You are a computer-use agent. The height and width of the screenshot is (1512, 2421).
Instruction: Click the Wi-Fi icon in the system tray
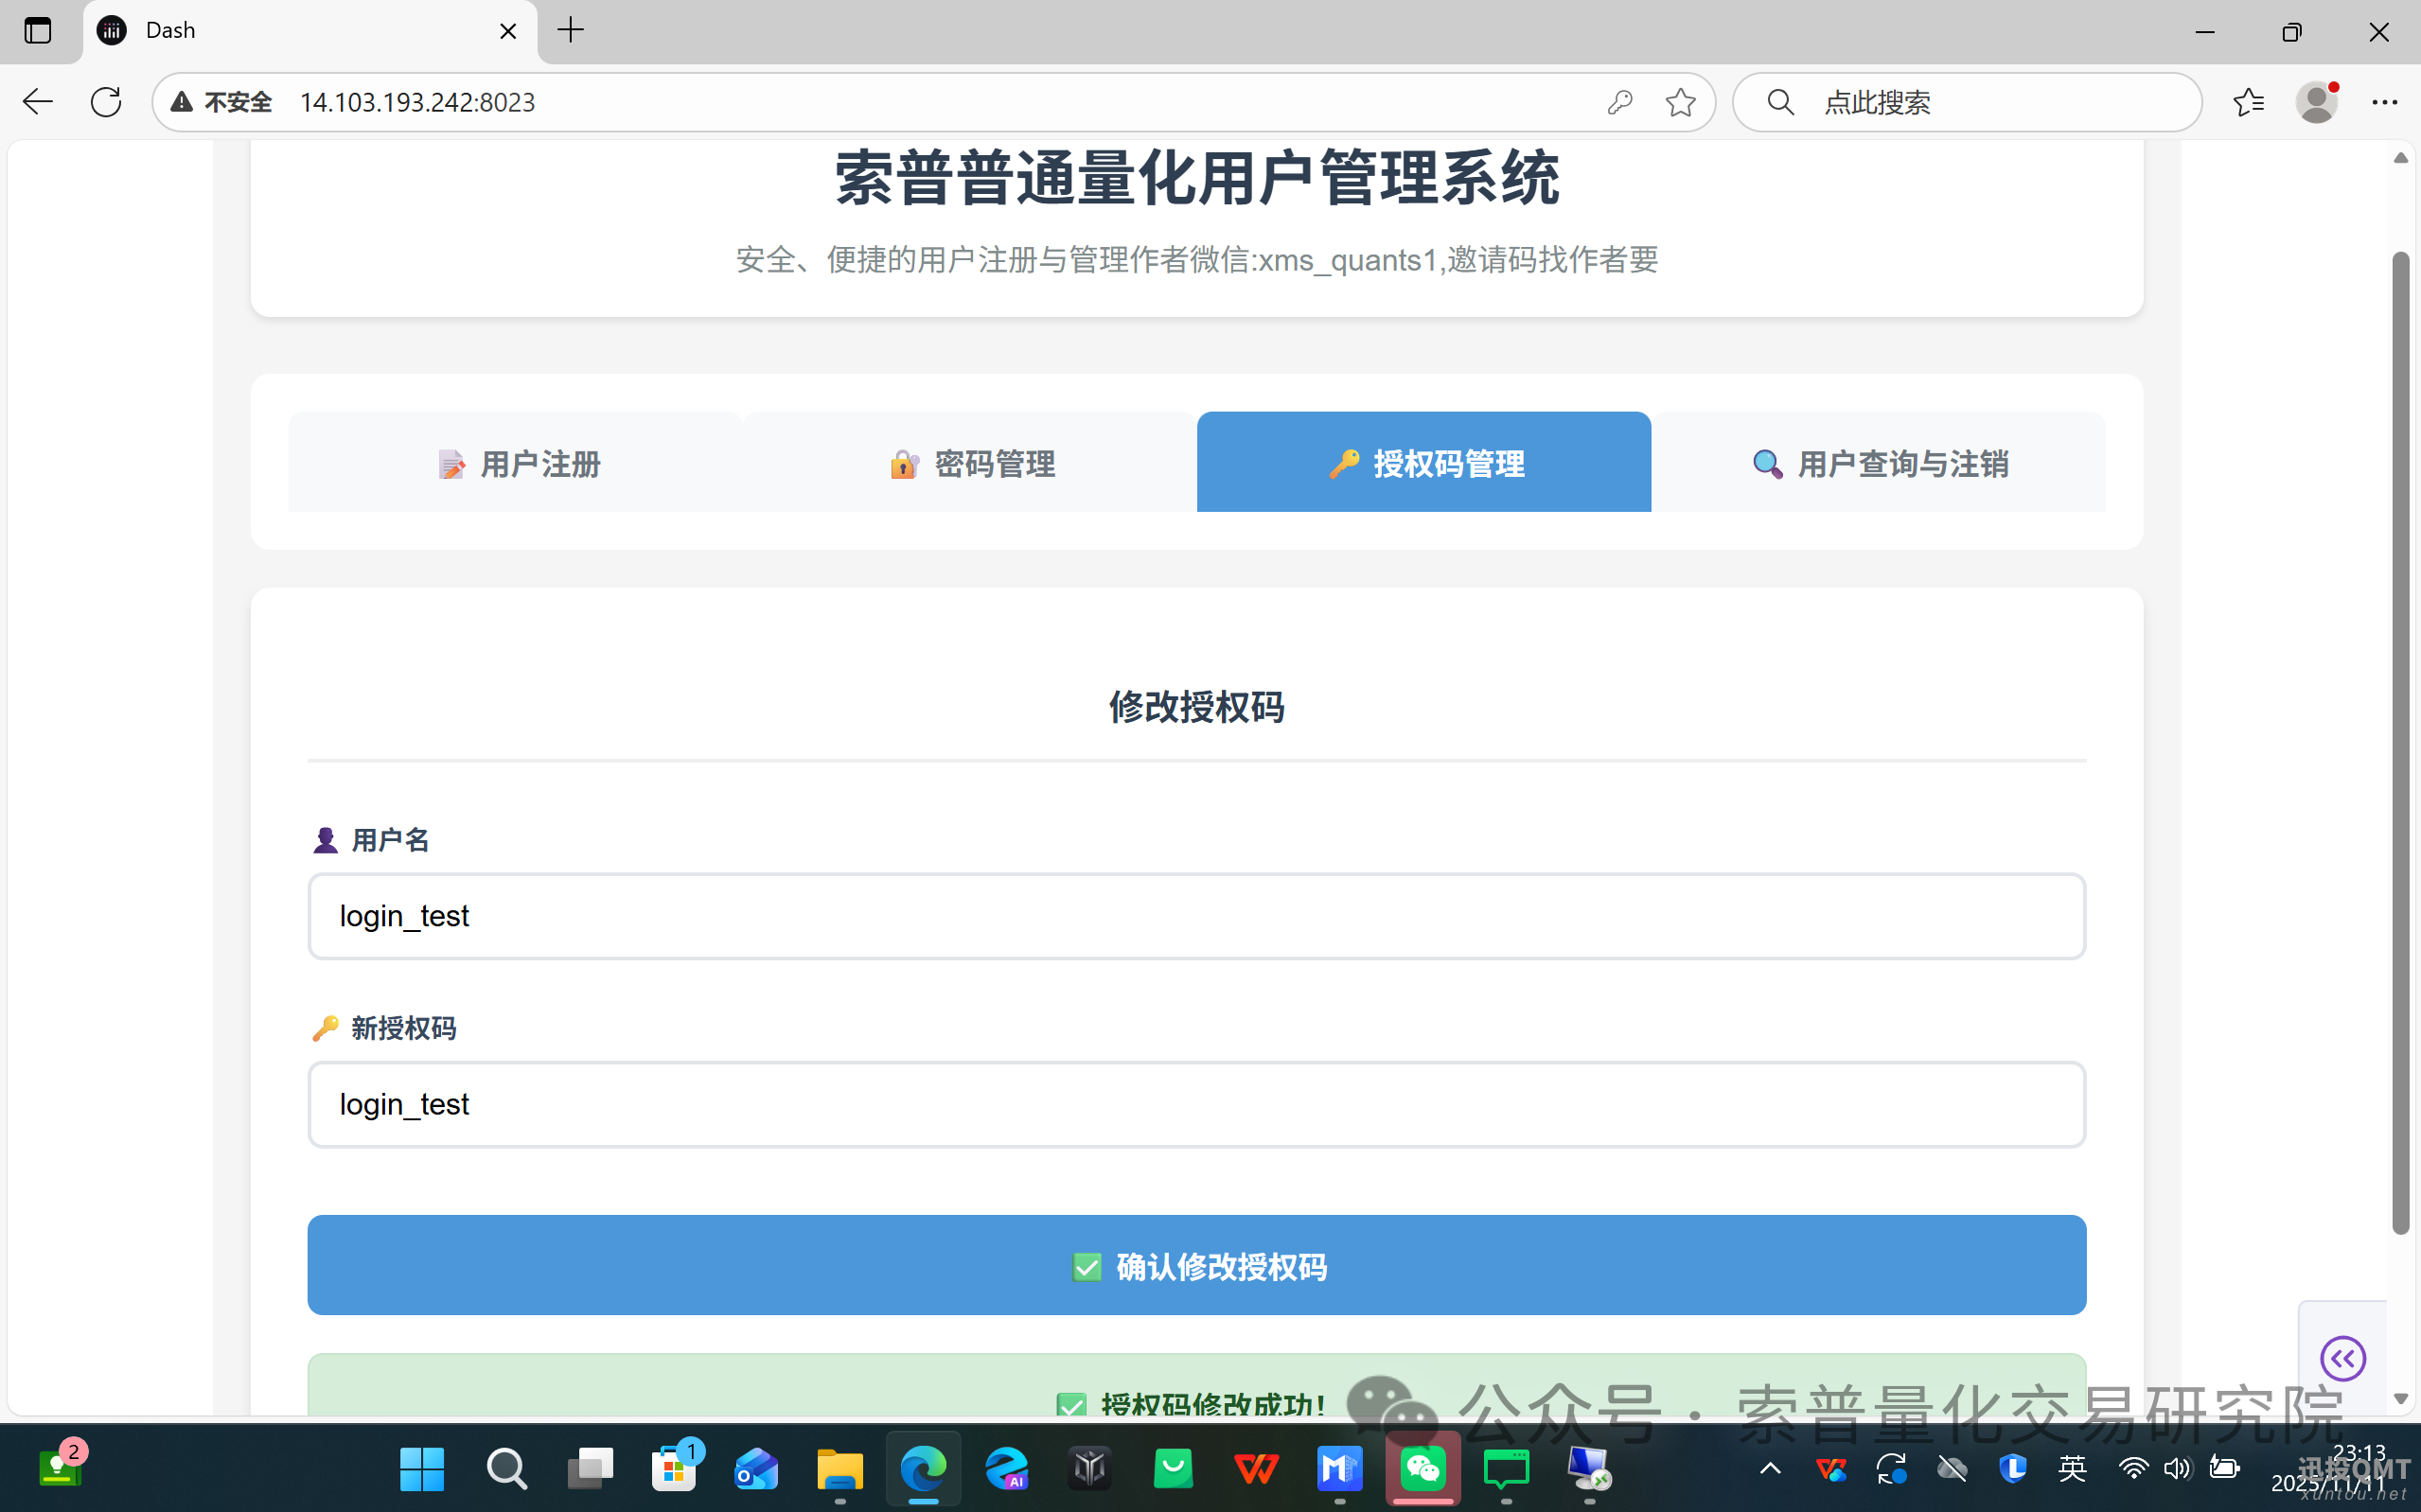click(x=2135, y=1469)
